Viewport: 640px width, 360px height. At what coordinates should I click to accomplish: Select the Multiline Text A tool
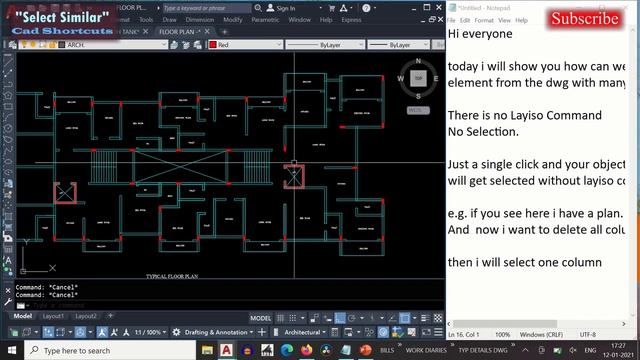[8, 260]
